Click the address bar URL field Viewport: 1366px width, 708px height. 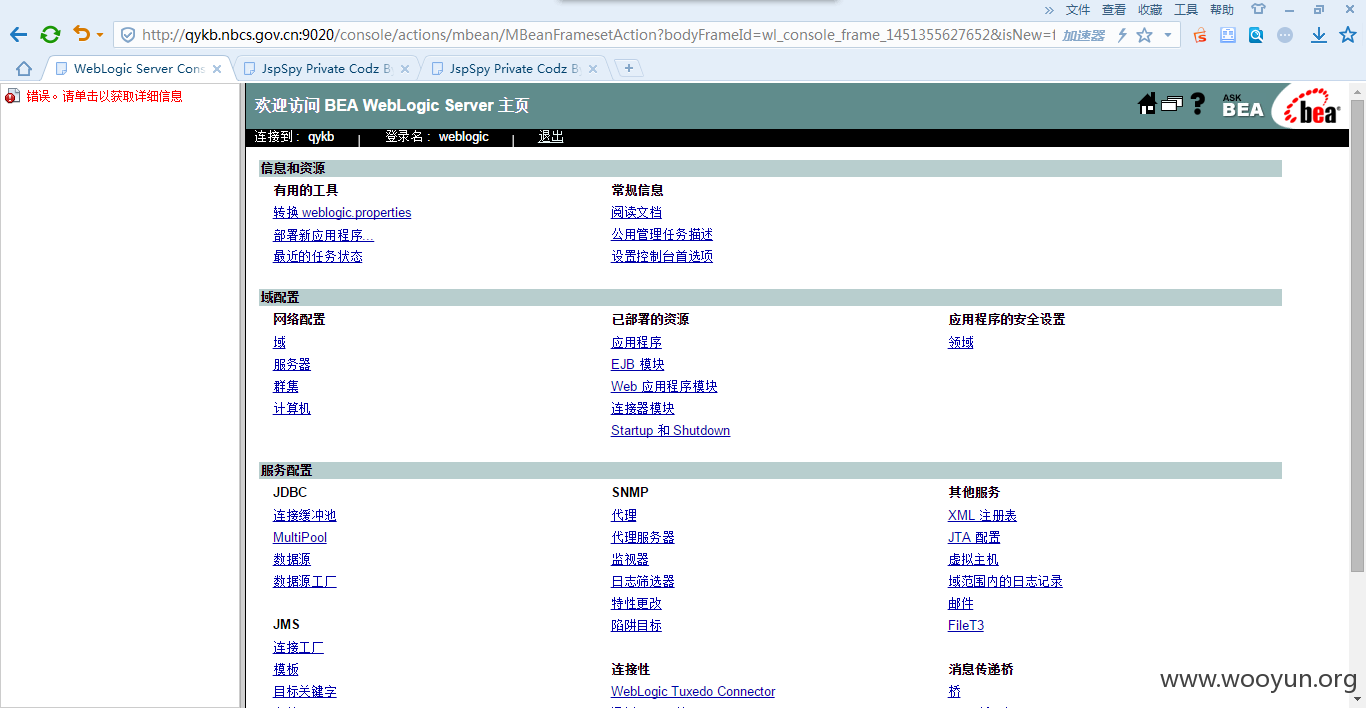tap(597, 35)
